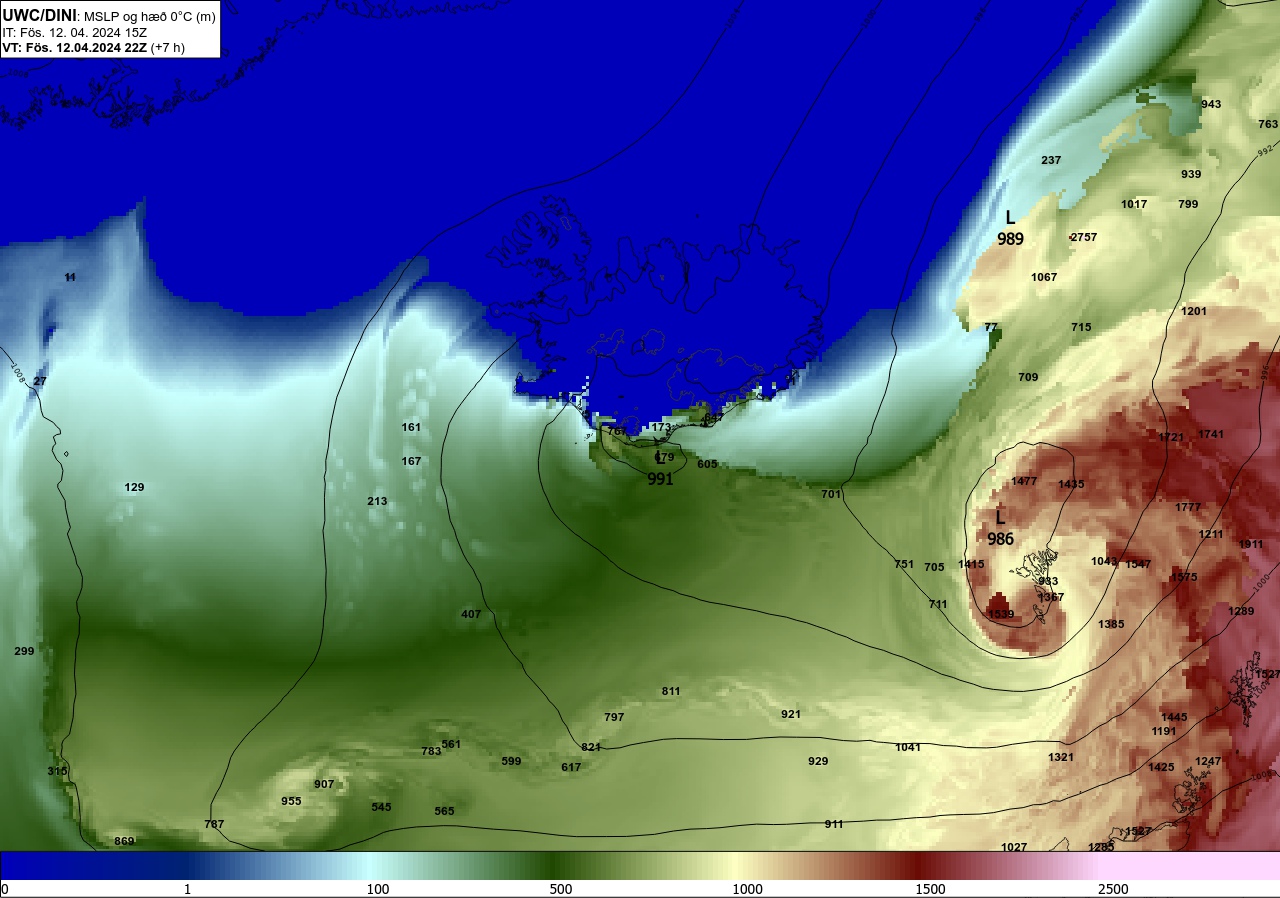This screenshot has height=898, width=1280.
Task: Click the 0 label on the color scale
Action: [x=4, y=889]
